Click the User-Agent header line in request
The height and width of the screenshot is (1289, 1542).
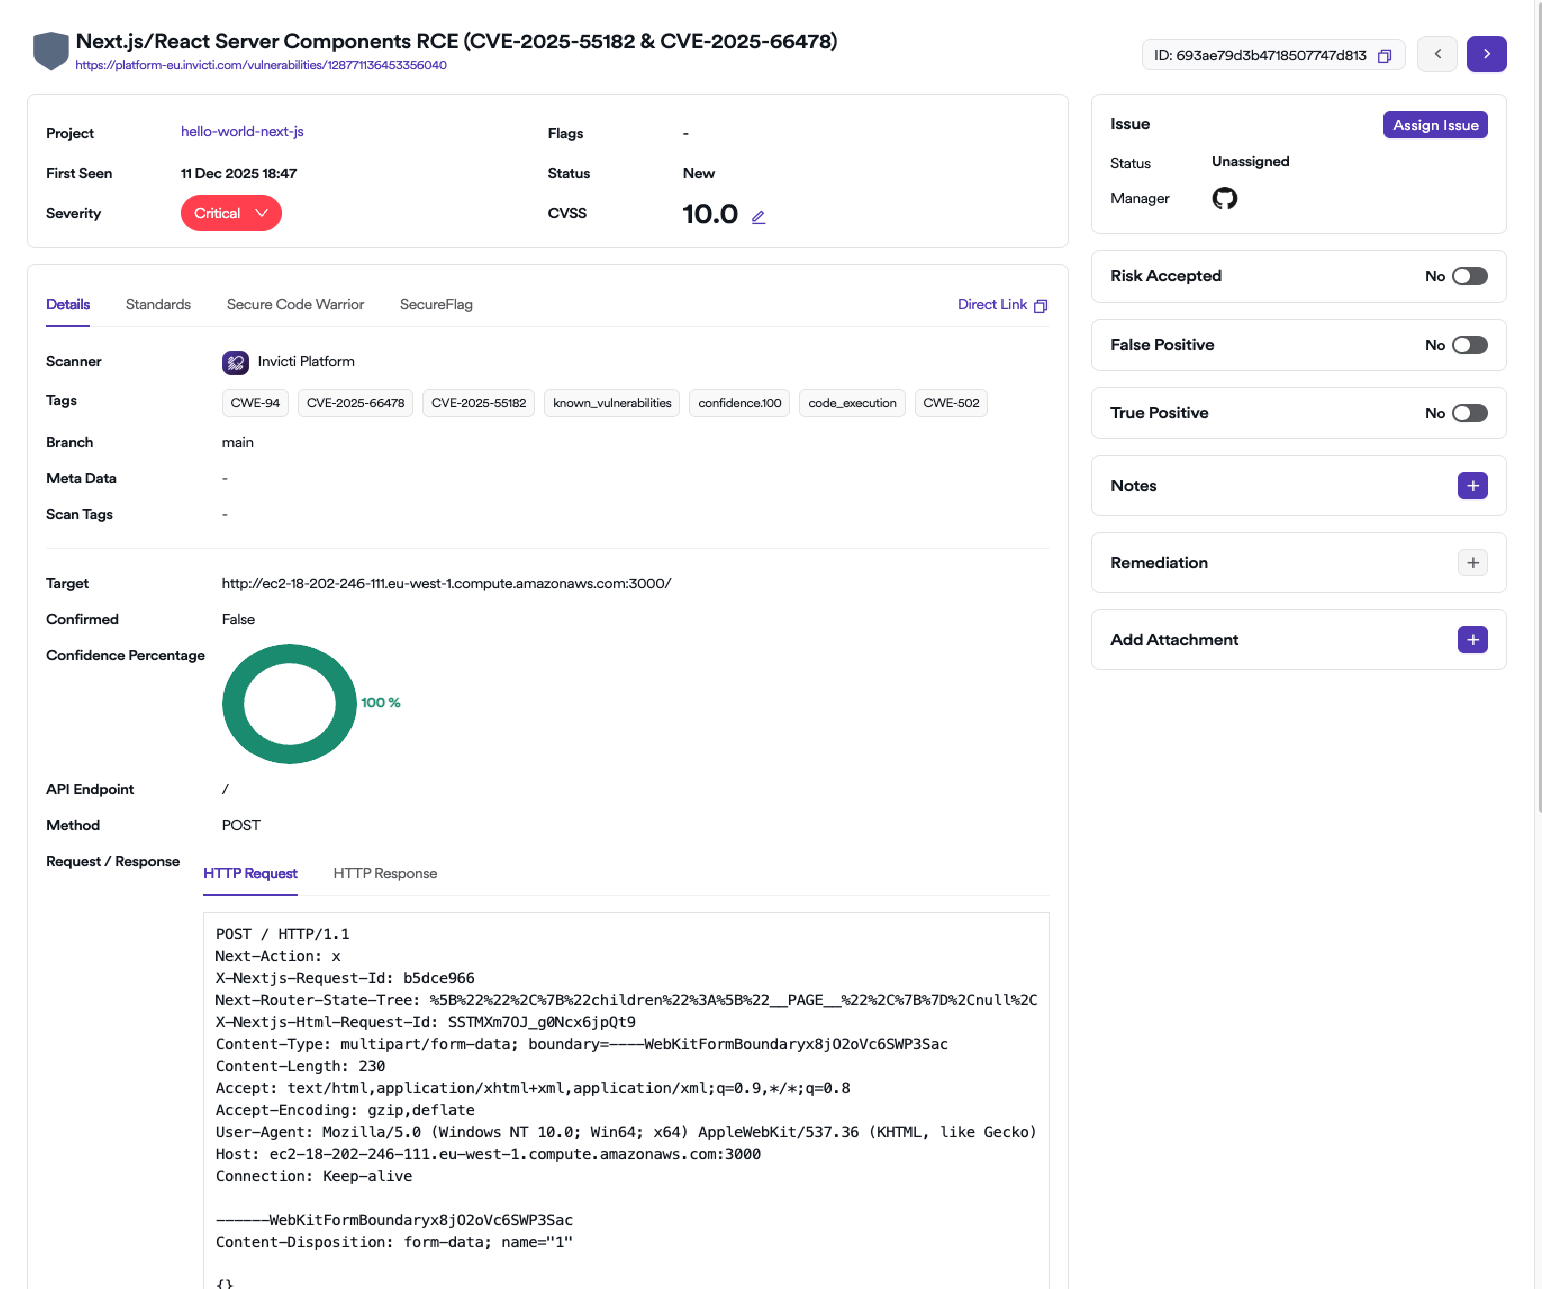pyautogui.click(x=626, y=1132)
